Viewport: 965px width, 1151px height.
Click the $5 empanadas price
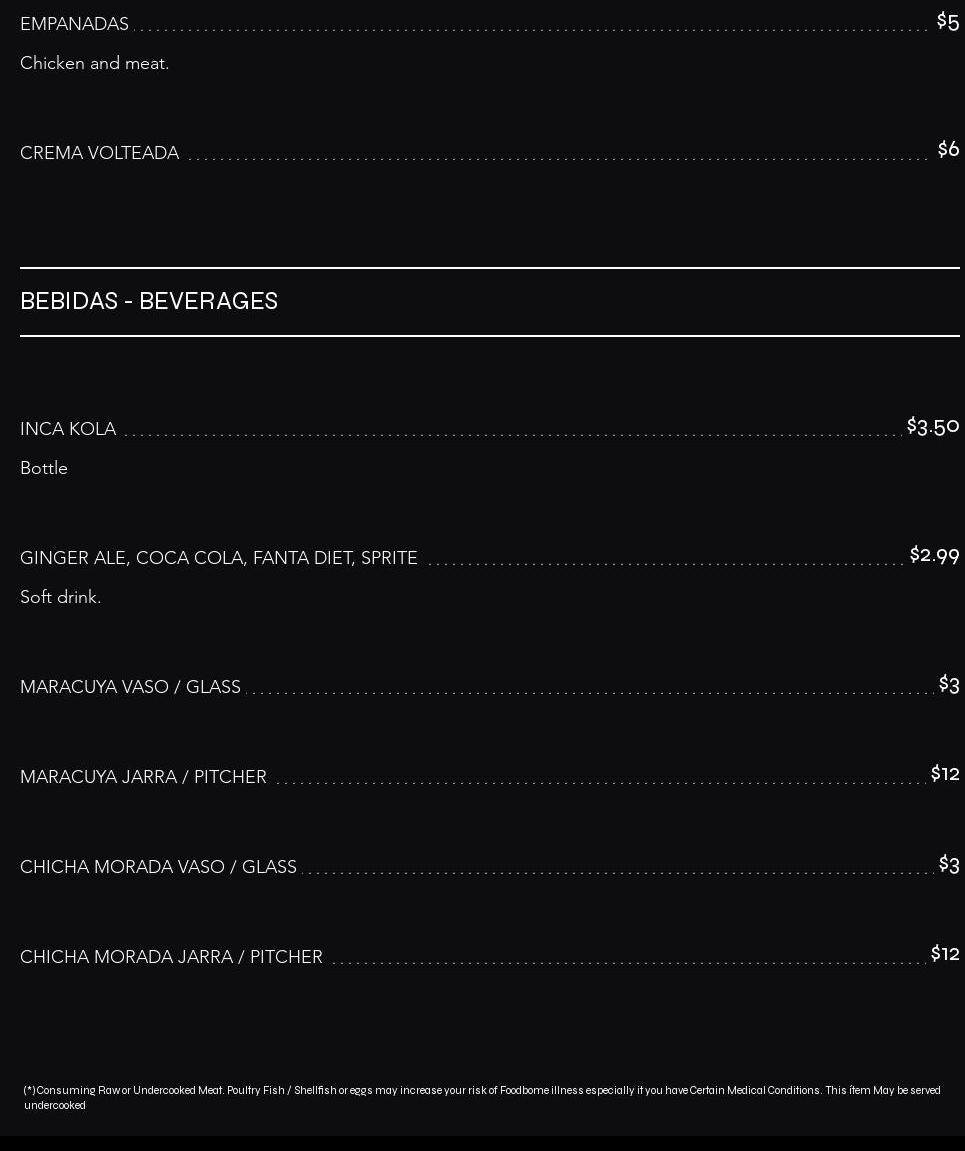click(947, 21)
